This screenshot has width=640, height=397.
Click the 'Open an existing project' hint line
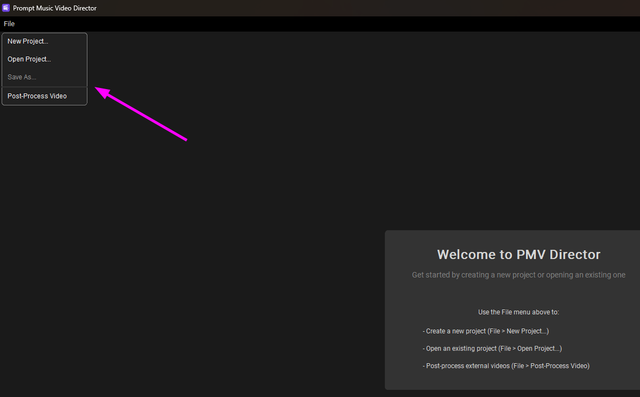click(492, 348)
